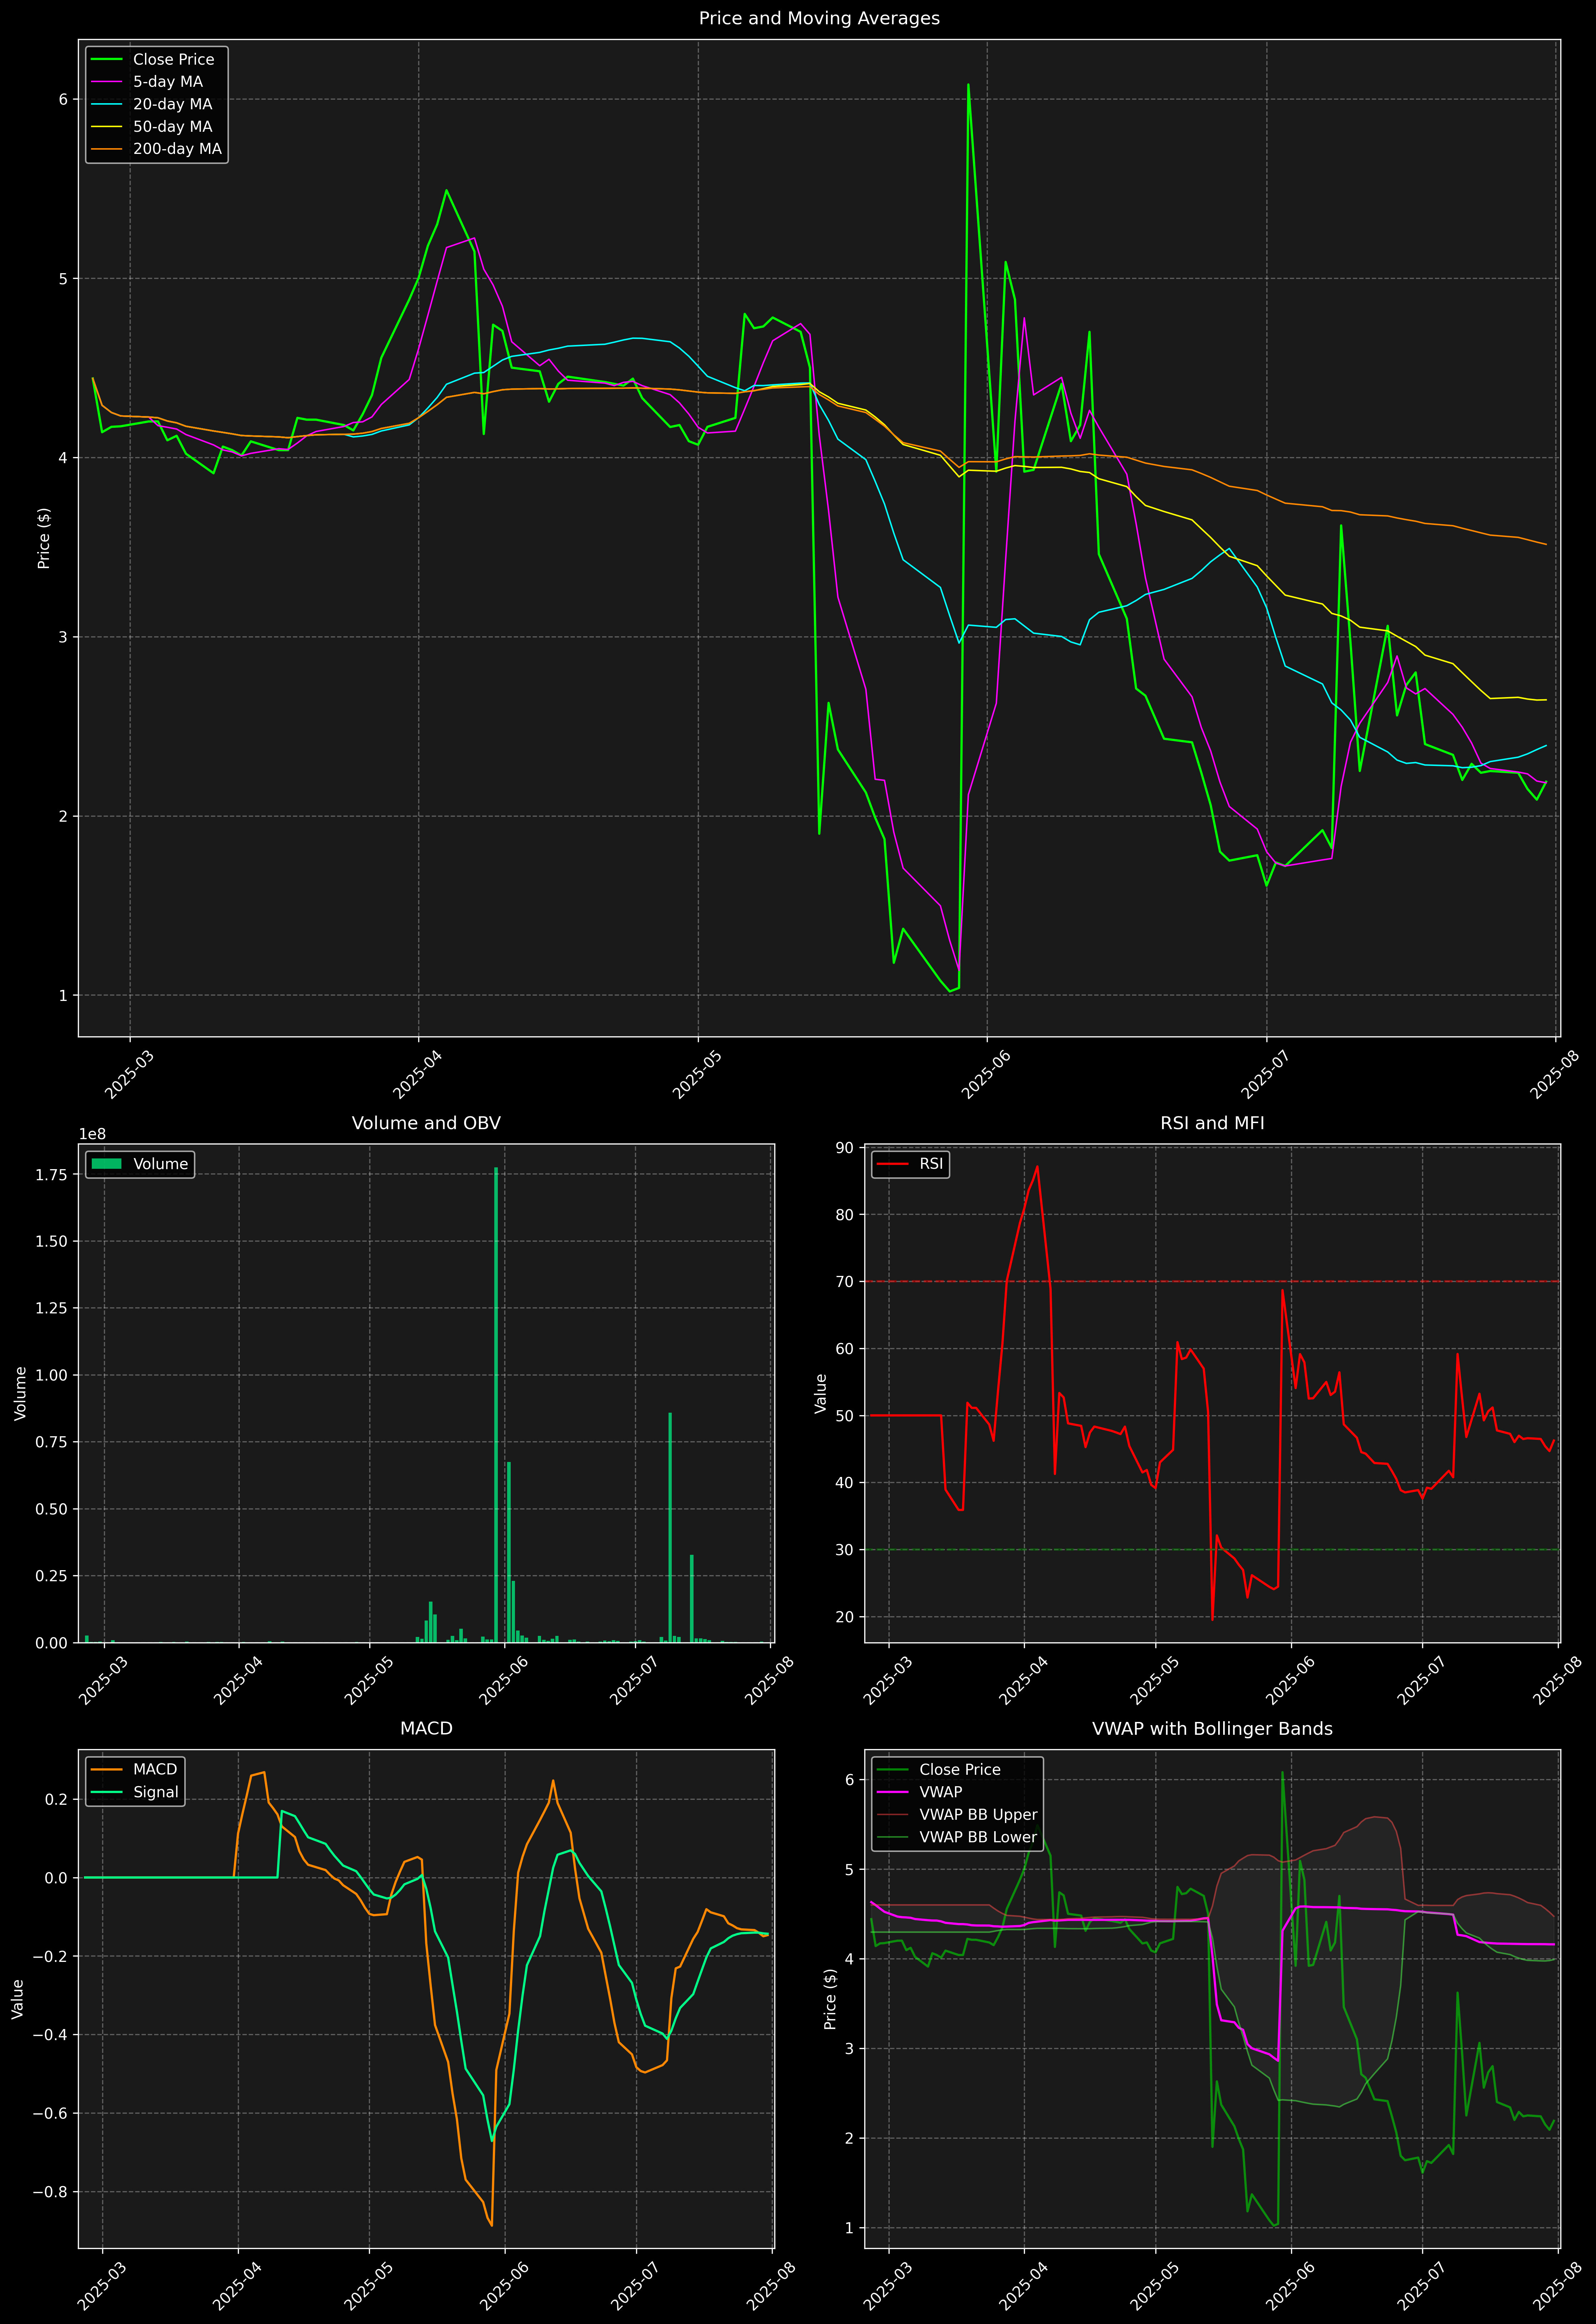The width and height of the screenshot is (1596, 2324).
Task: Click the "Price and Moving Averages" chart title
Action: click(x=819, y=18)
